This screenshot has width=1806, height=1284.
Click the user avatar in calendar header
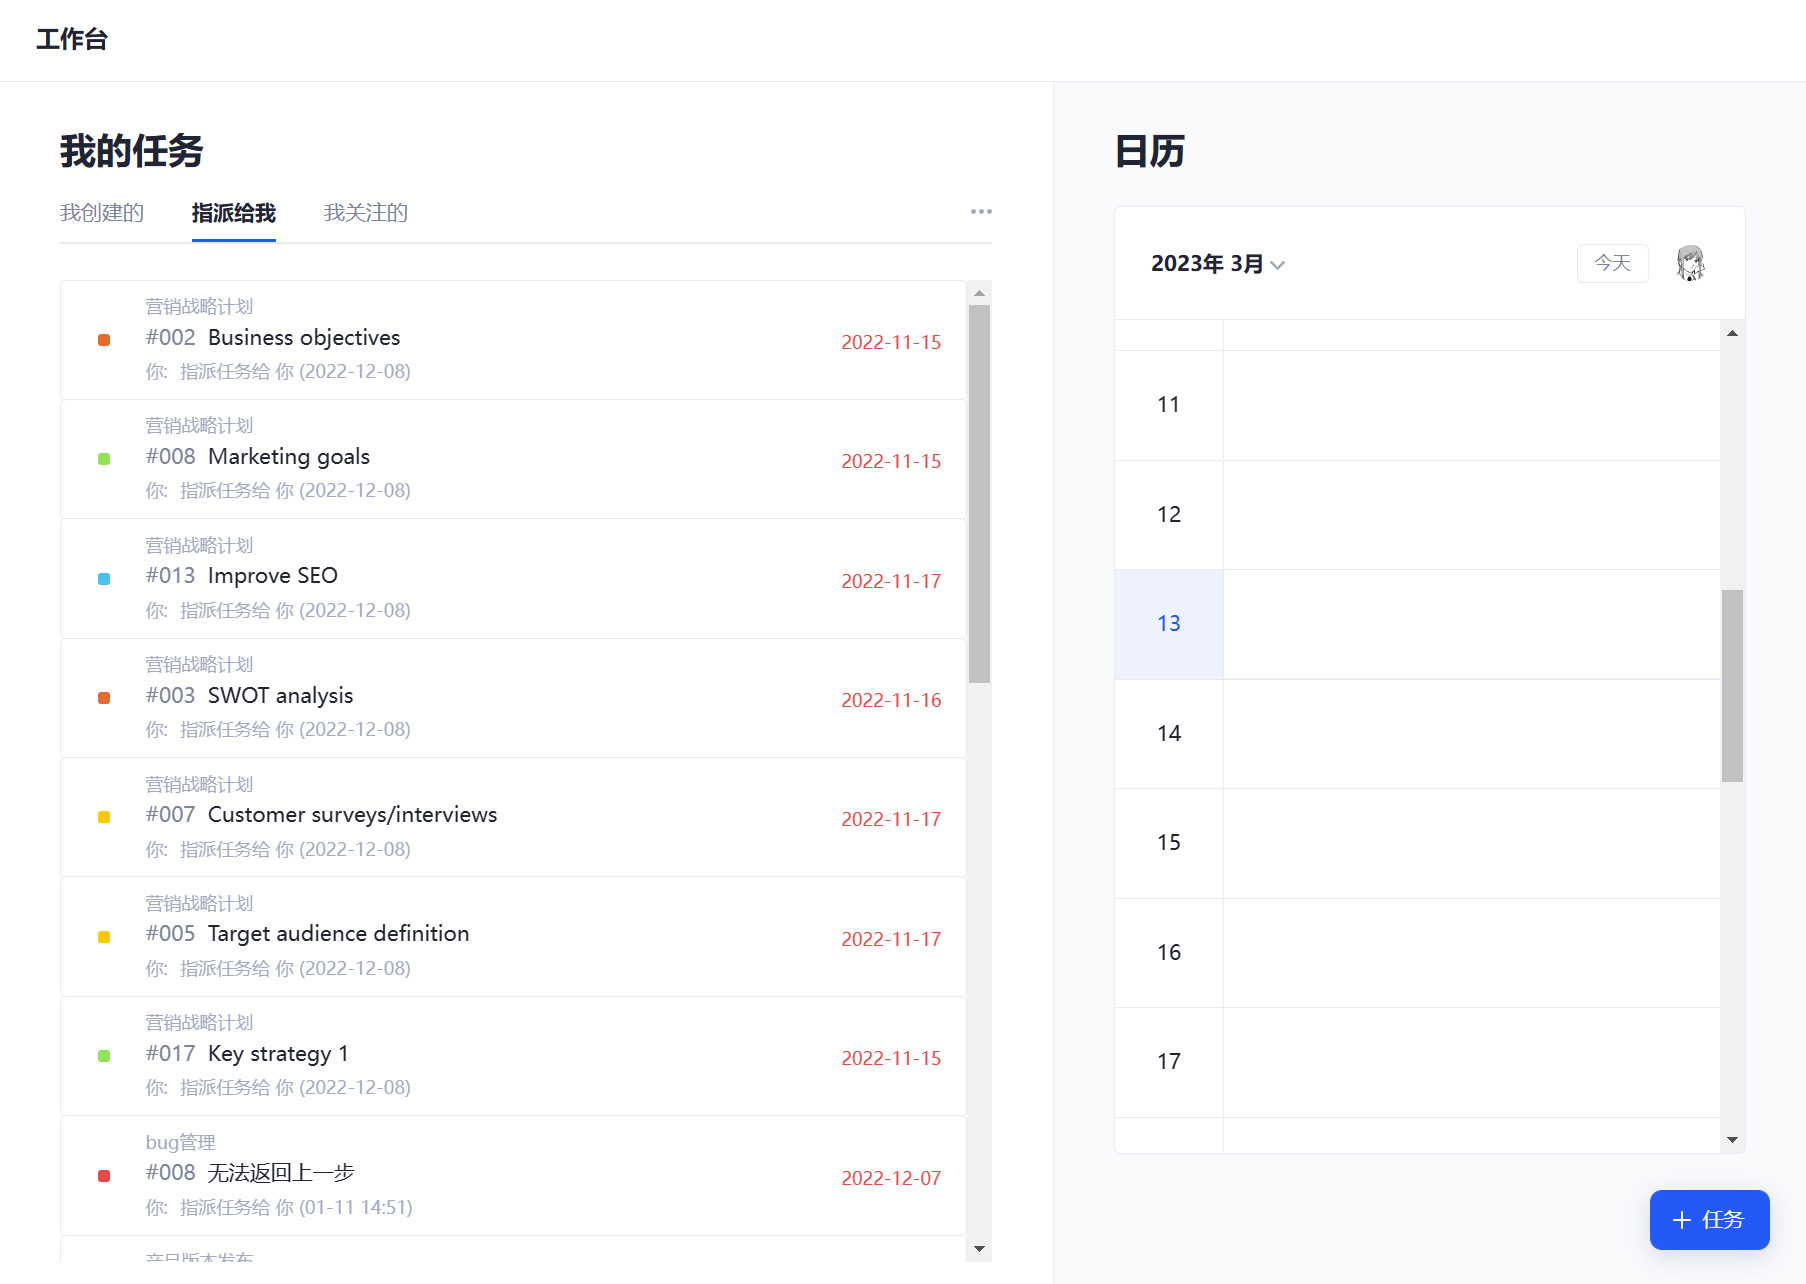(1690, 263)
